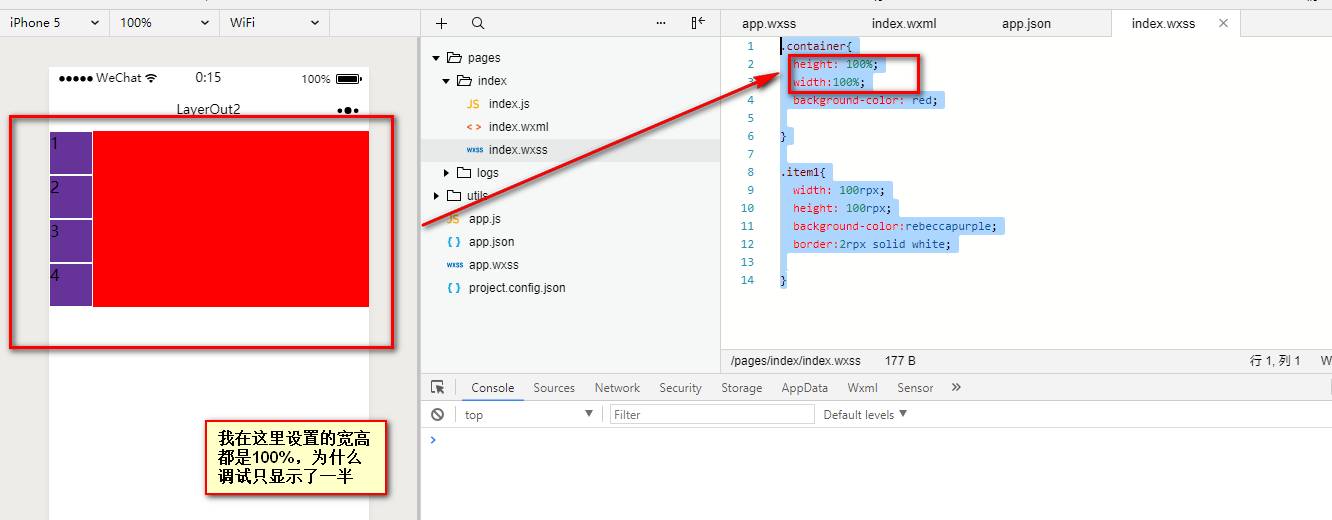Switch to the index.wxml editor tab
Screen dimensions: 1332x520
904,23
